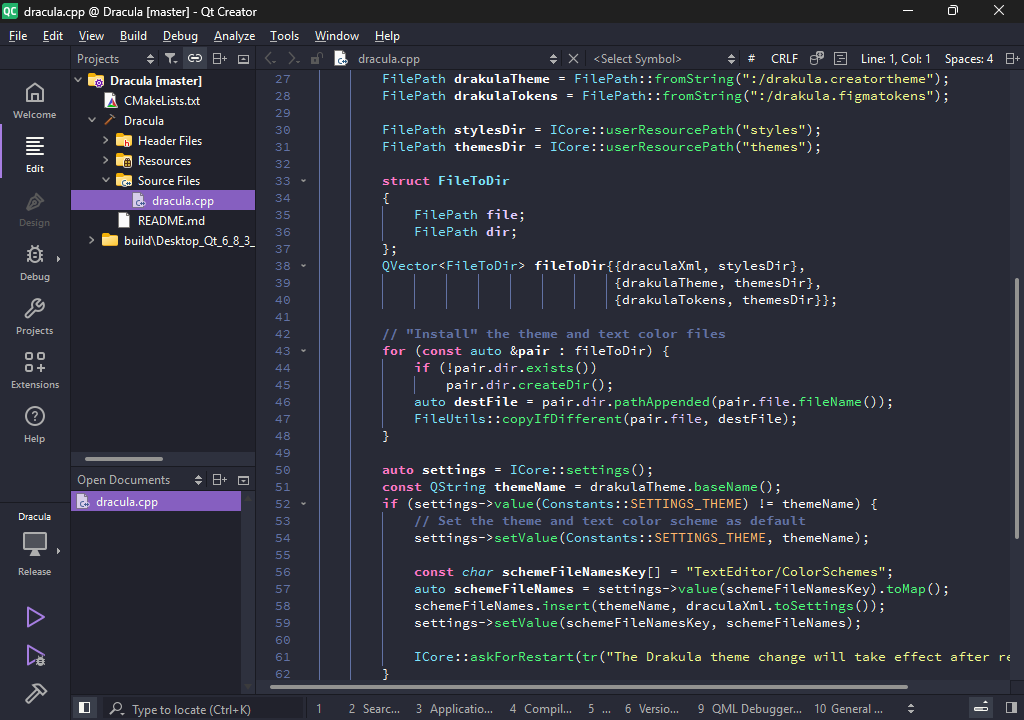Toggle the file writable lock icon

tap(317, 59)
